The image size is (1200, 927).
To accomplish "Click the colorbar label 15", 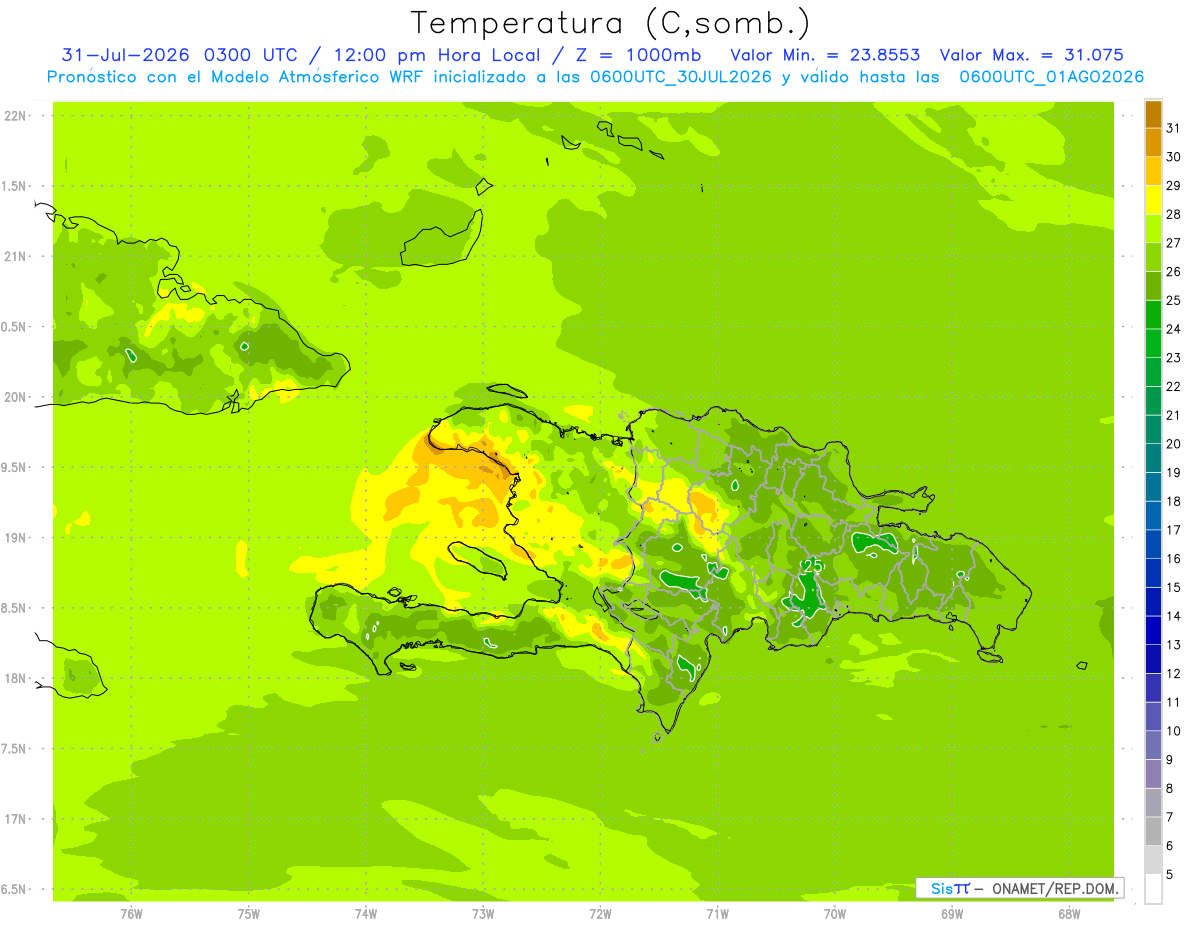I will [1174, 587].
